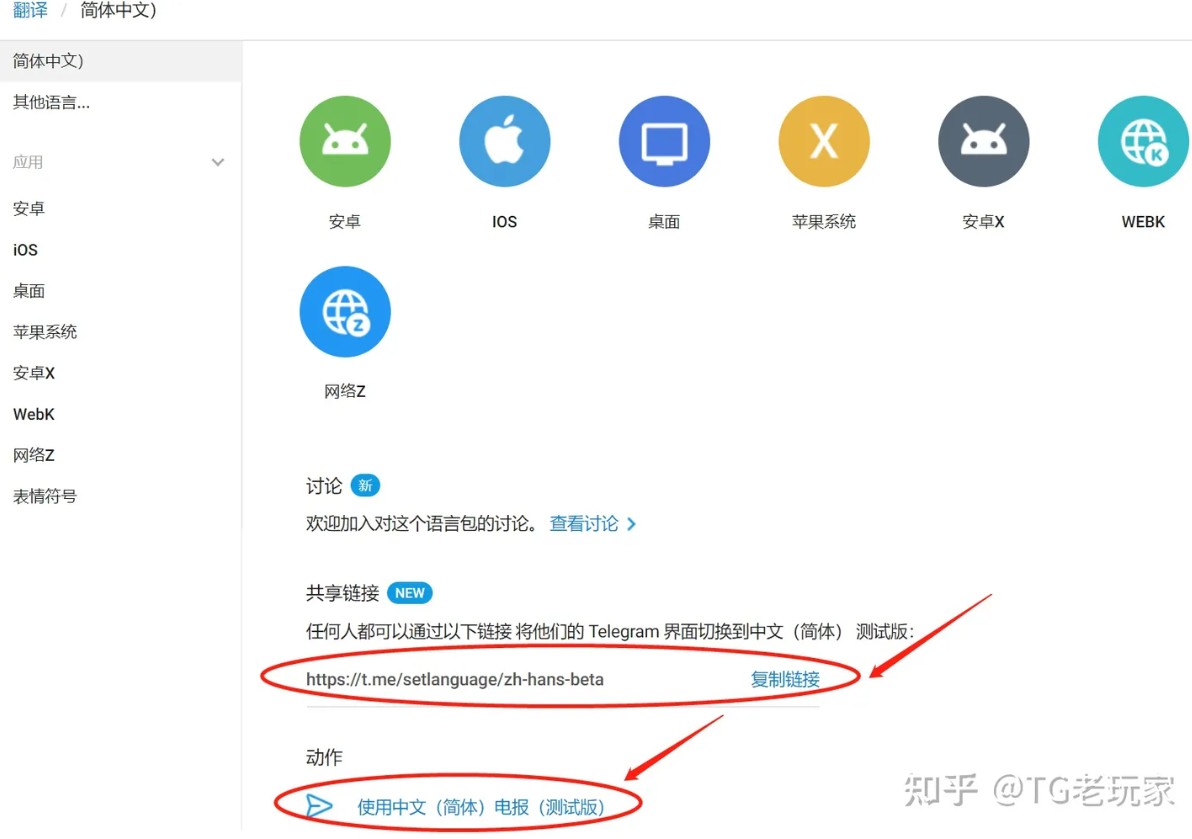The height and width of the screenshot is (839, 1192).
Task: Open the dark gray 安卓X icon
Action: (984, 141)
